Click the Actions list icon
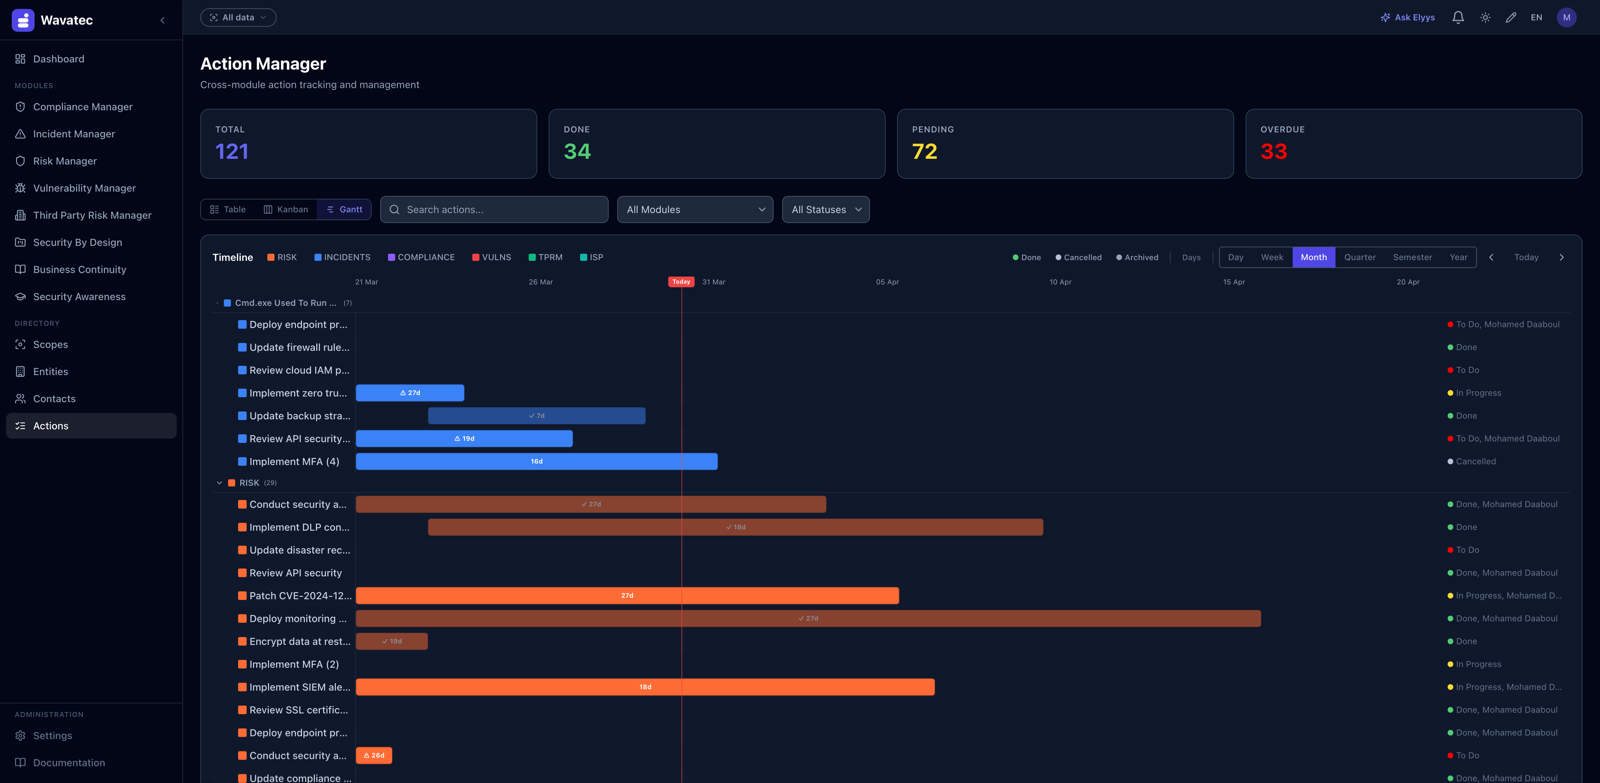This screenshot has height=783, width=1600. pos(20,426)
